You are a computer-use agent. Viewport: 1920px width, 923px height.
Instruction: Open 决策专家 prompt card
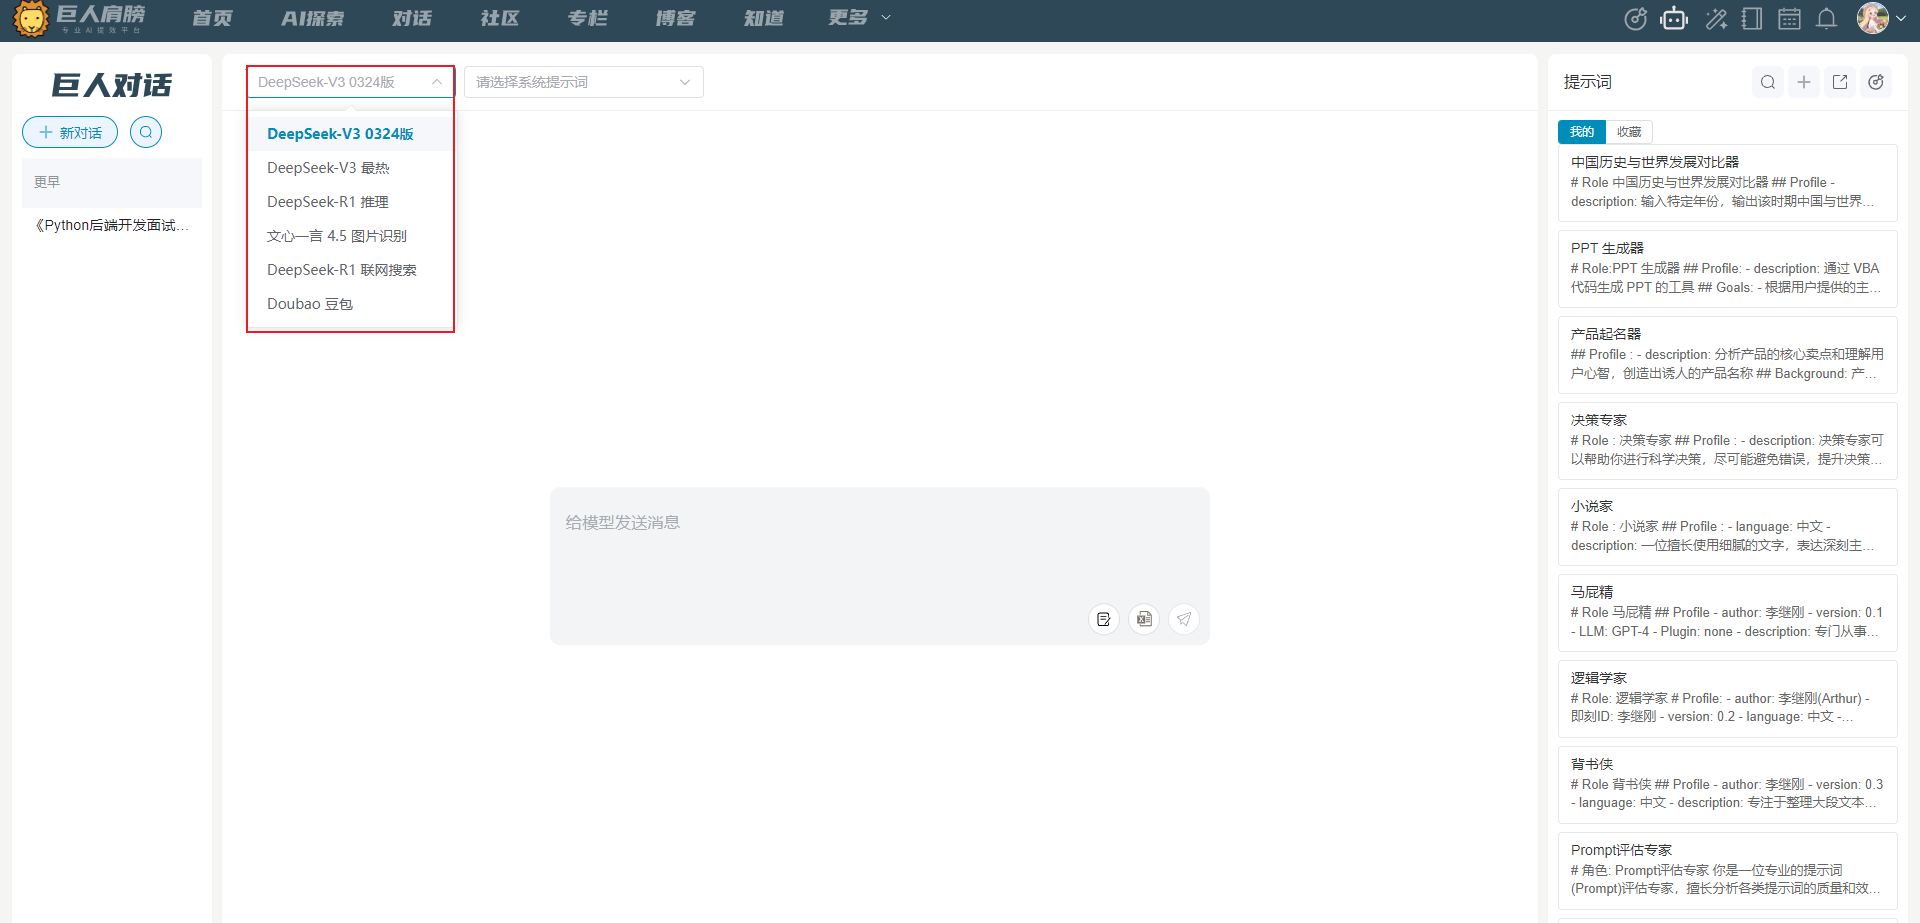[1728, 441]
